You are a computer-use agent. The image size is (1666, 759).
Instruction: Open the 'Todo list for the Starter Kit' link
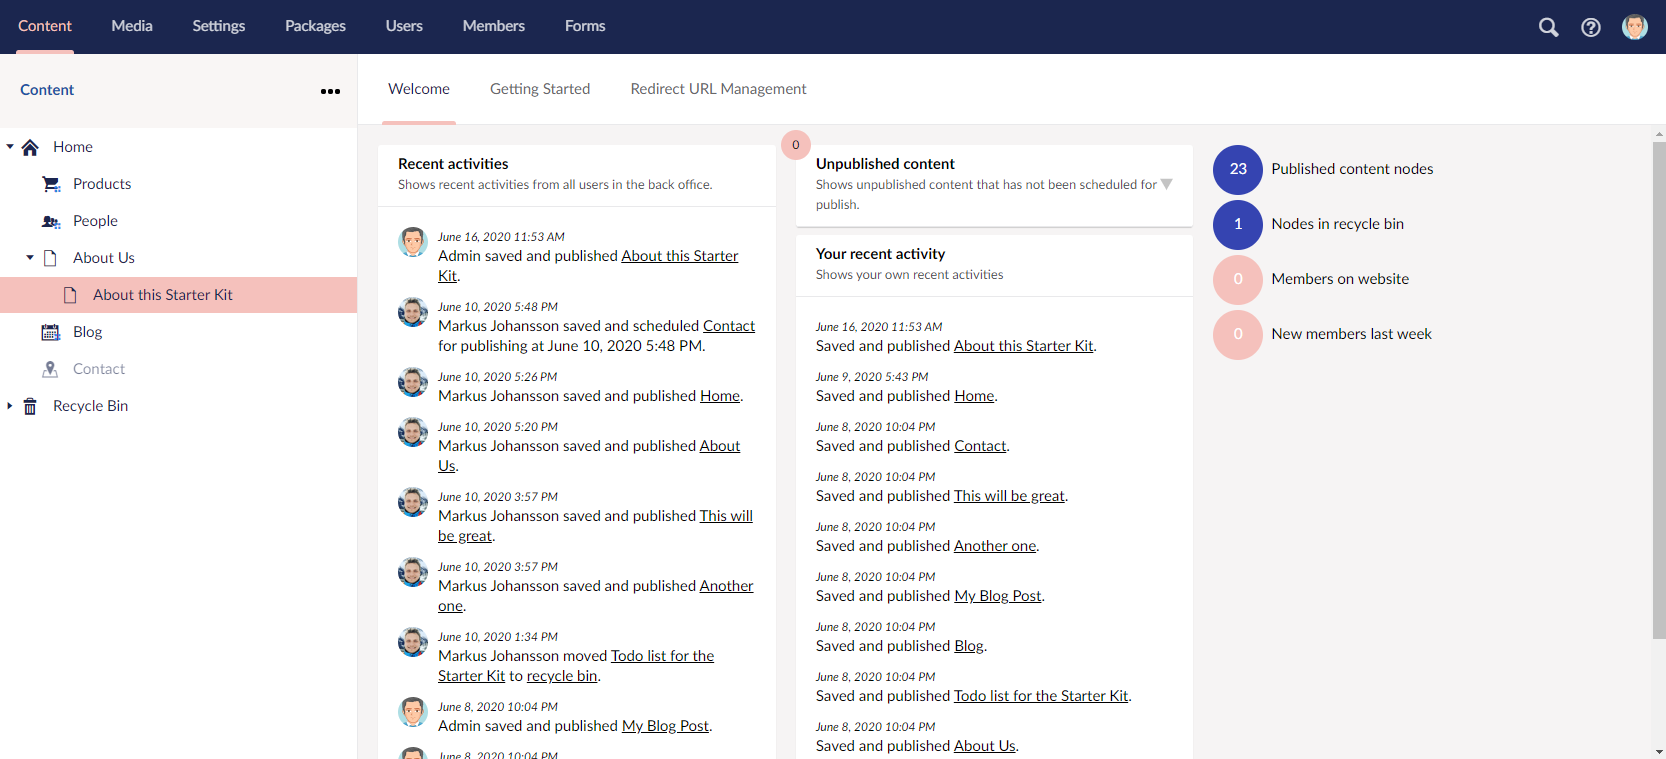coord(1041,696)
